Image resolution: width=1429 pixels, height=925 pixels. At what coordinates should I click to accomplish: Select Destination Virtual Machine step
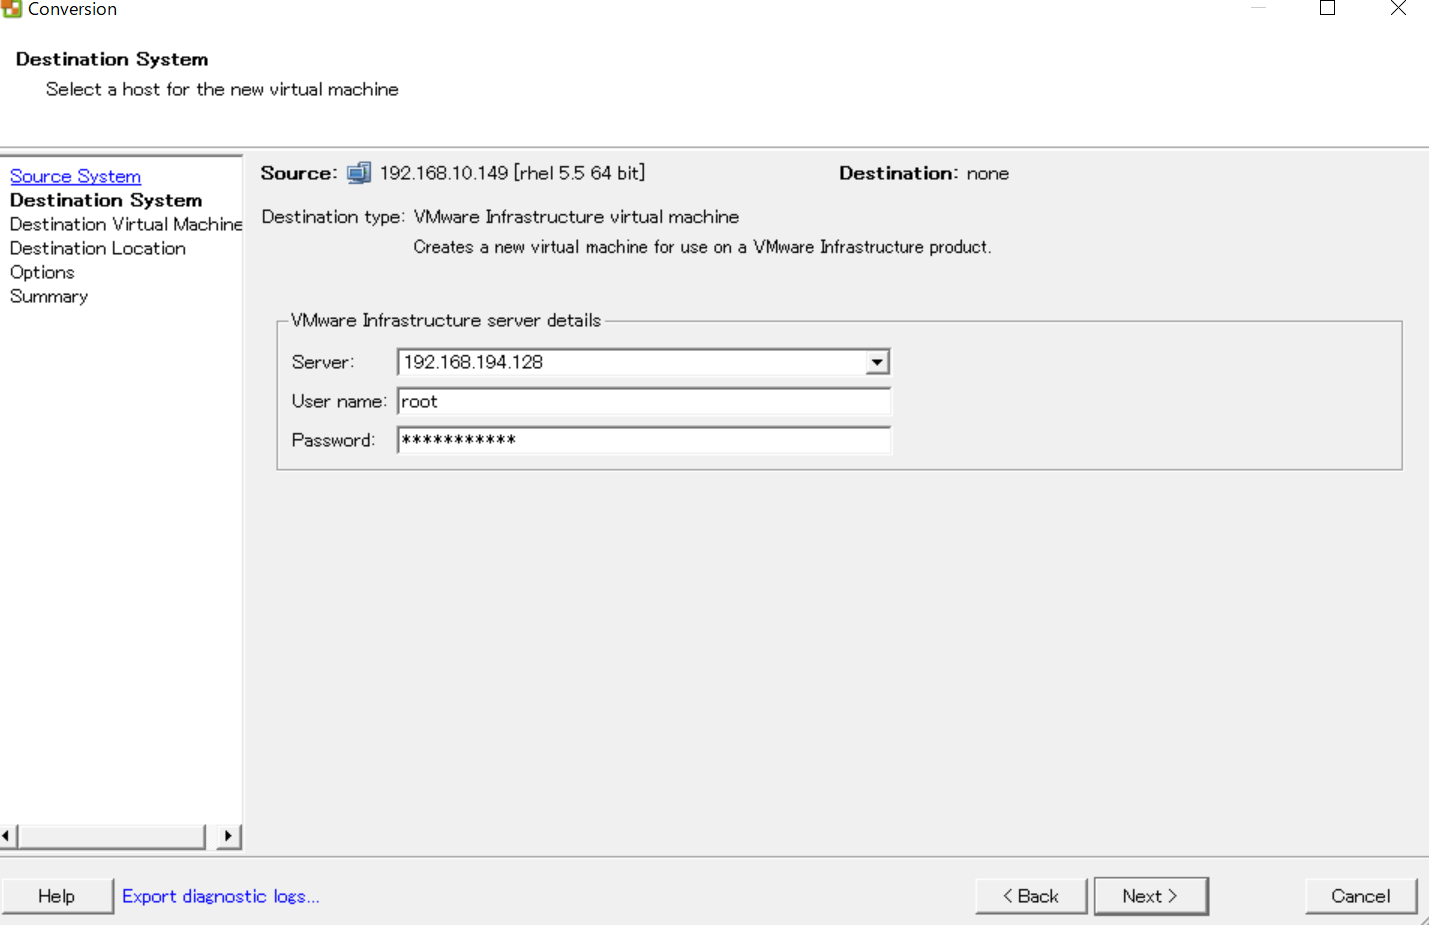click(125, 224)
